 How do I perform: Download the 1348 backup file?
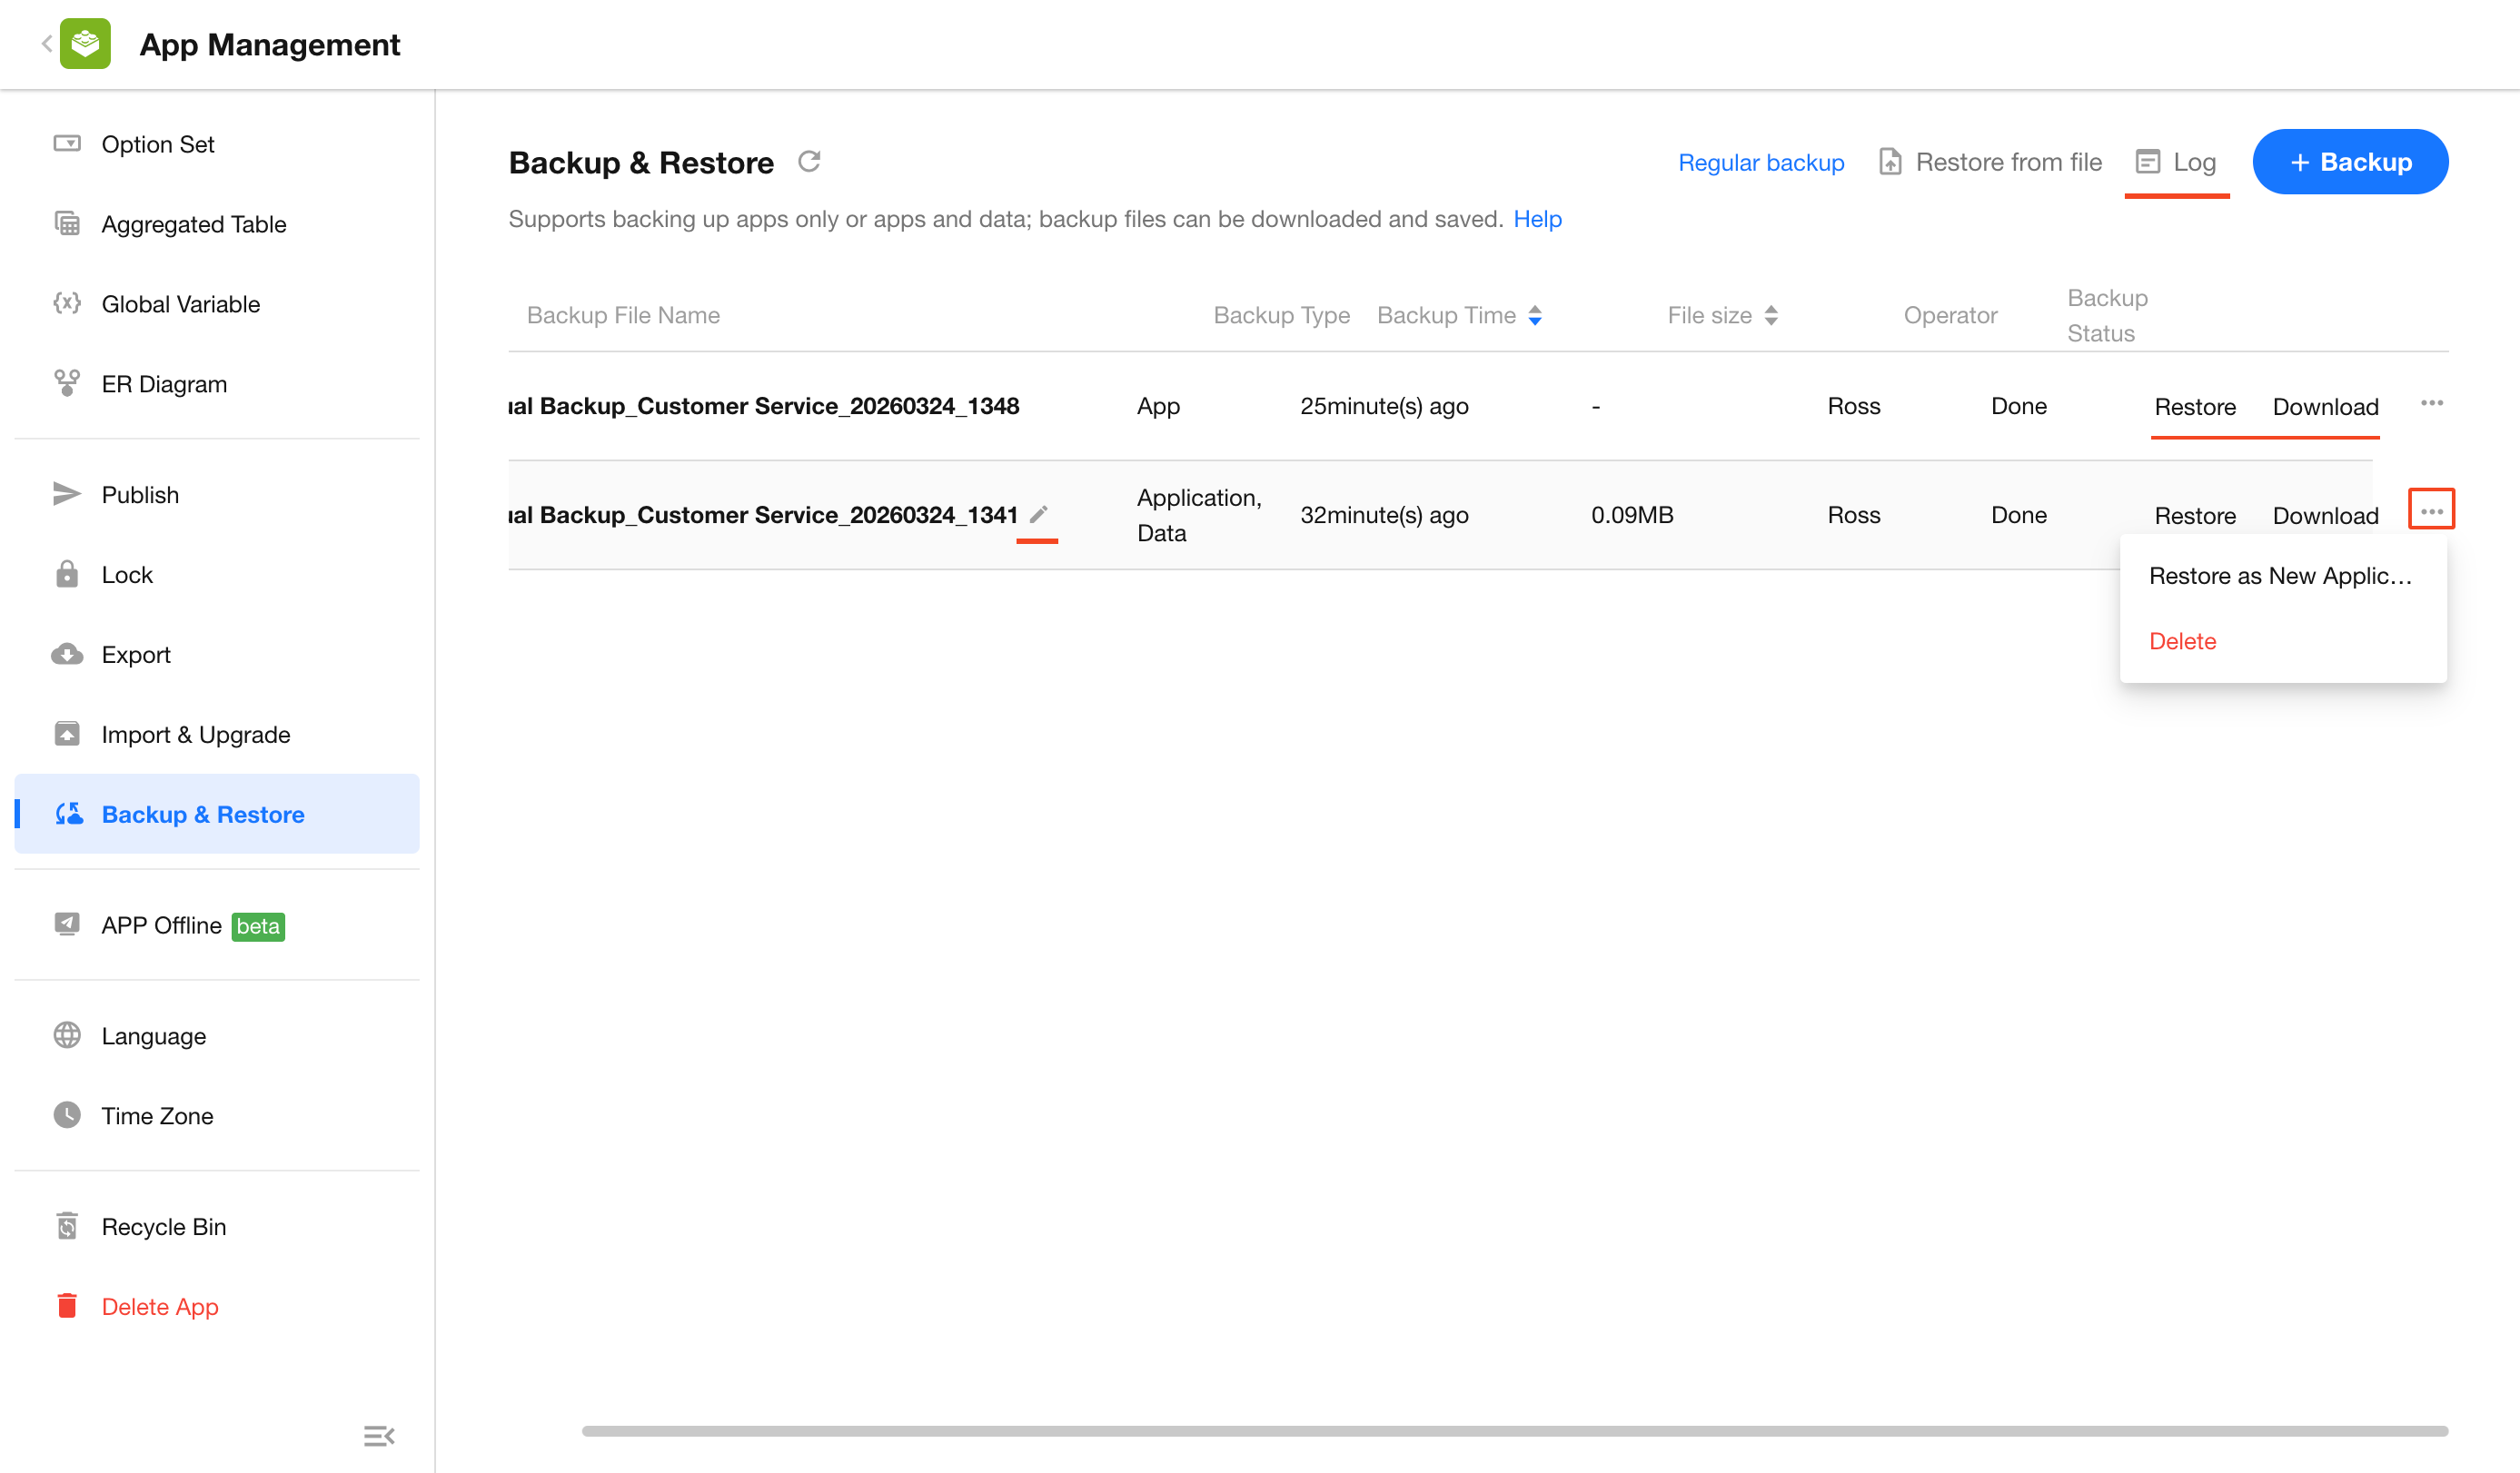pyautogui.click(x=2324, y=407)
